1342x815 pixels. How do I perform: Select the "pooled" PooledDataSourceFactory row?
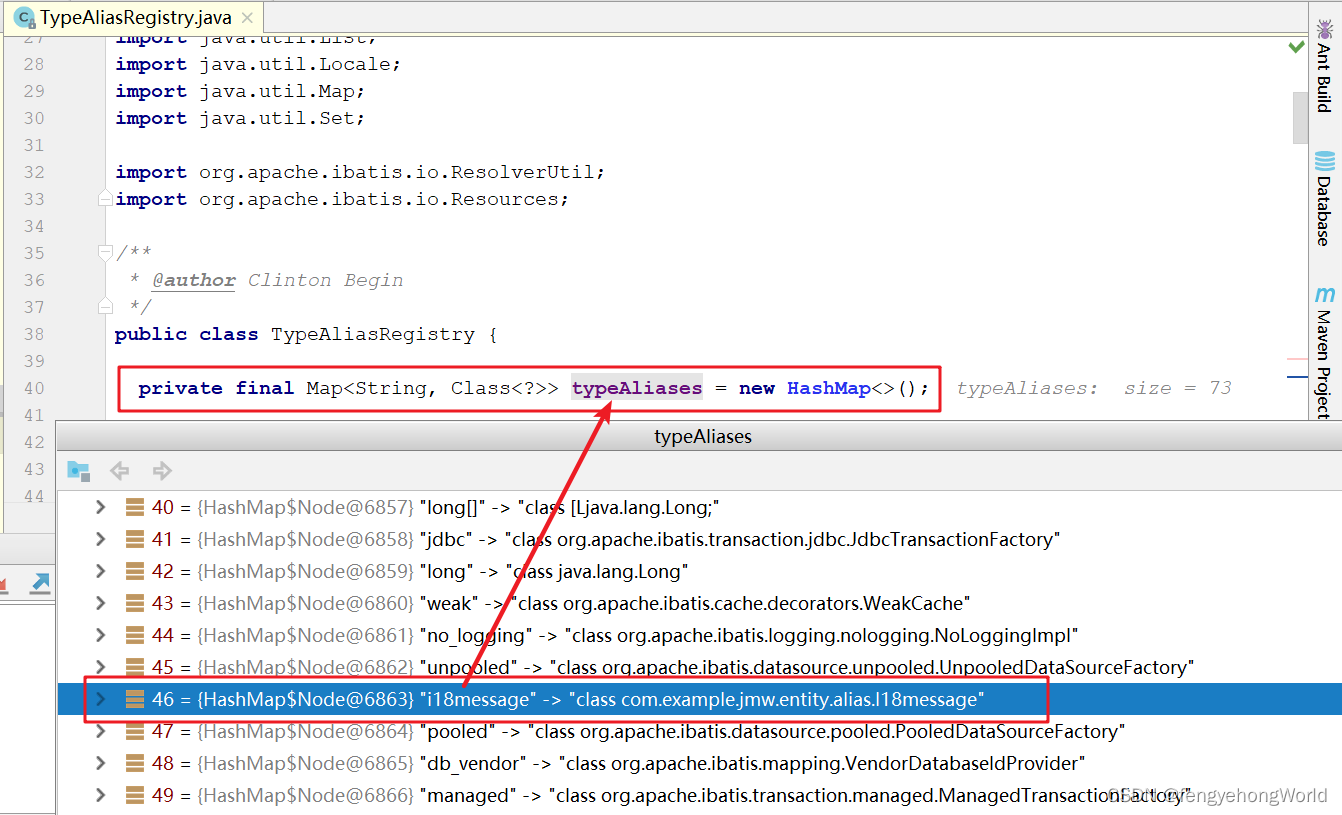700,731
